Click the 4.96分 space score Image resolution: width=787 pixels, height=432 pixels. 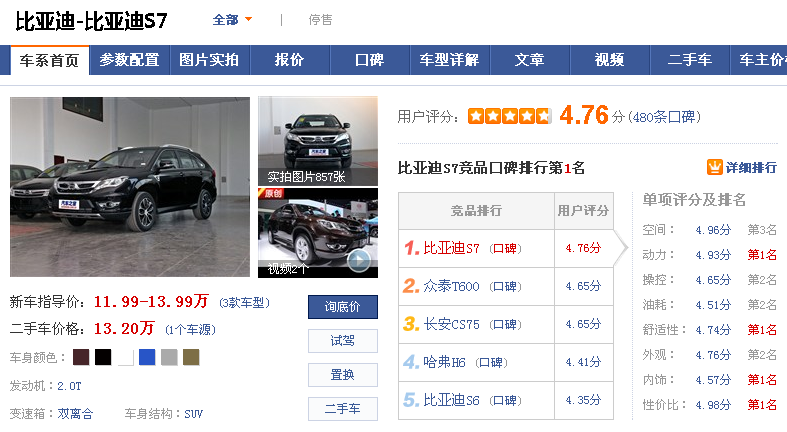tap(713, 230)
